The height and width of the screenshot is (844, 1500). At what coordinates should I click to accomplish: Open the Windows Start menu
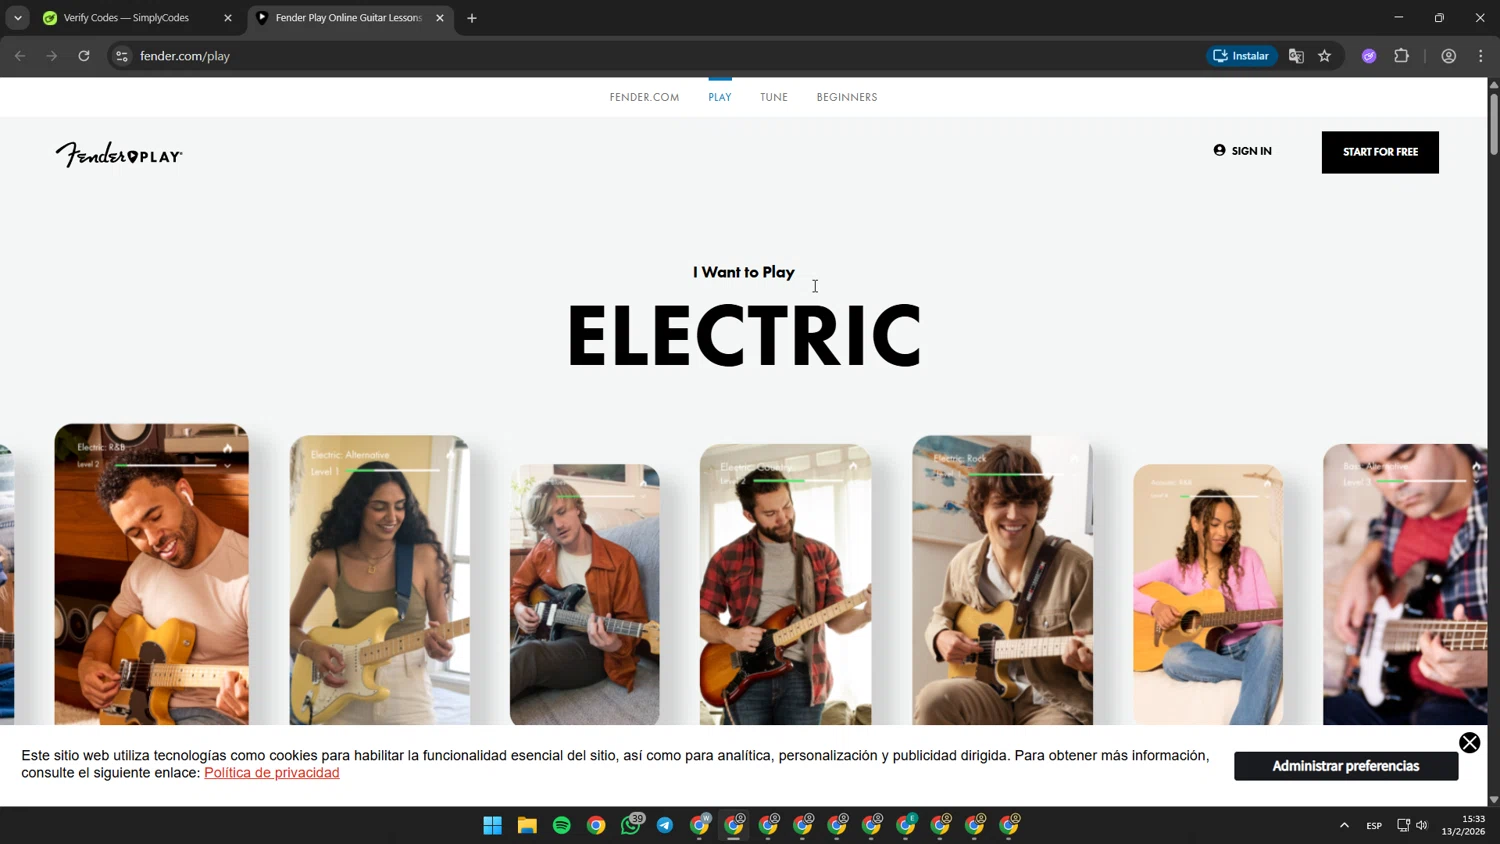pyautogui.click(x=492, y=825)
